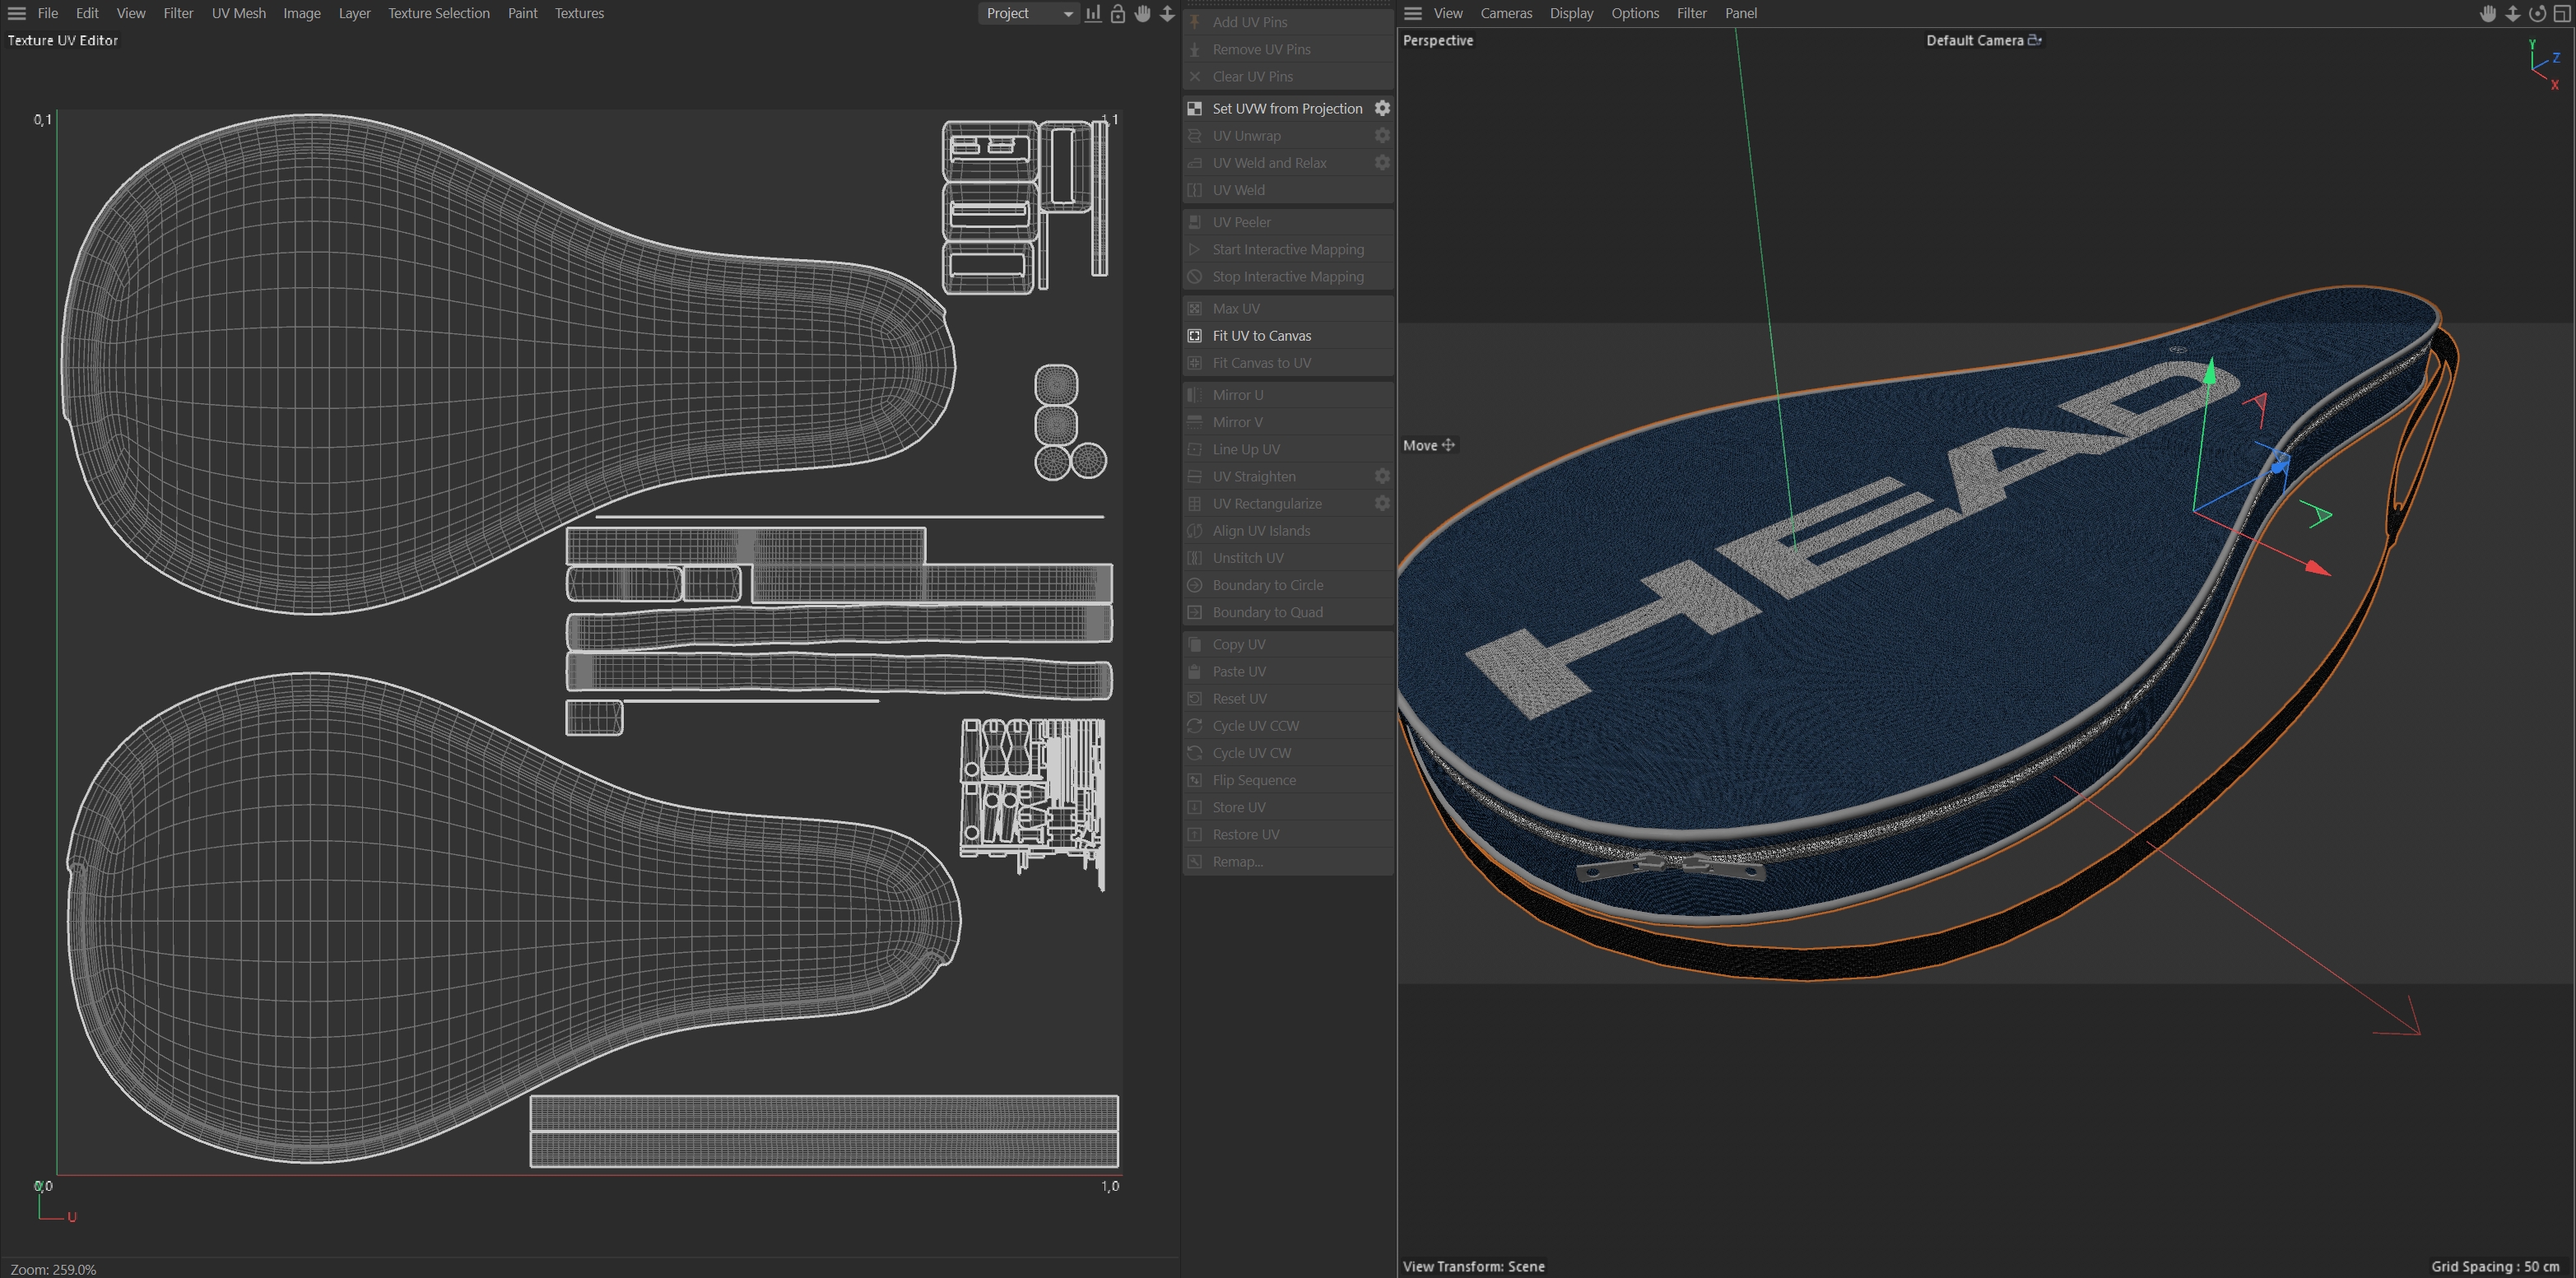
Task: Toggle the lock icon in UV editor
Action: (1118, 13)
